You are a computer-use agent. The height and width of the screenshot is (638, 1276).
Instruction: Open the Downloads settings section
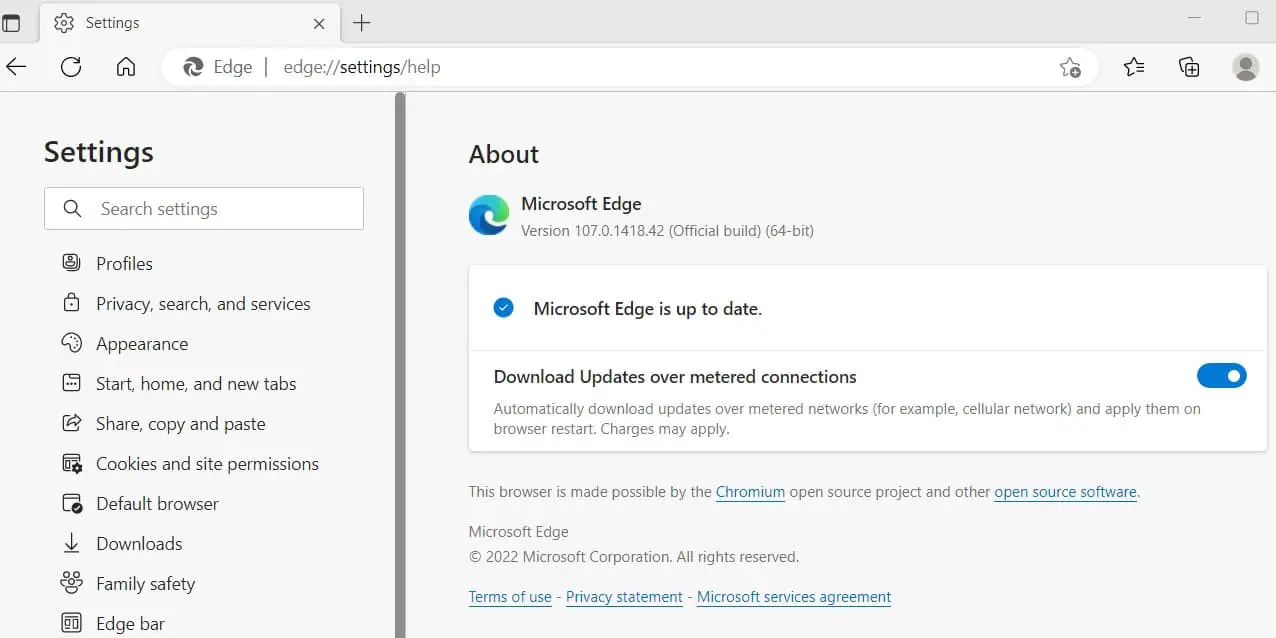coord(139,544)
